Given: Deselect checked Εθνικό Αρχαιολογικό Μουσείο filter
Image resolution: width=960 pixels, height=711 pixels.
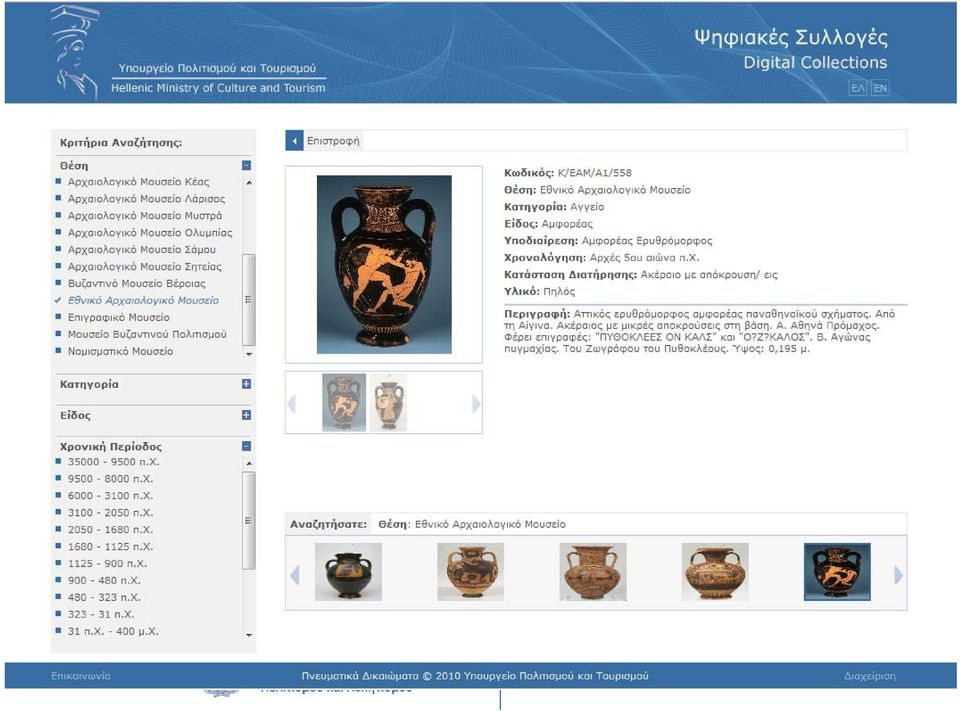Looking at the screenshot, I should tap(143, 301).
